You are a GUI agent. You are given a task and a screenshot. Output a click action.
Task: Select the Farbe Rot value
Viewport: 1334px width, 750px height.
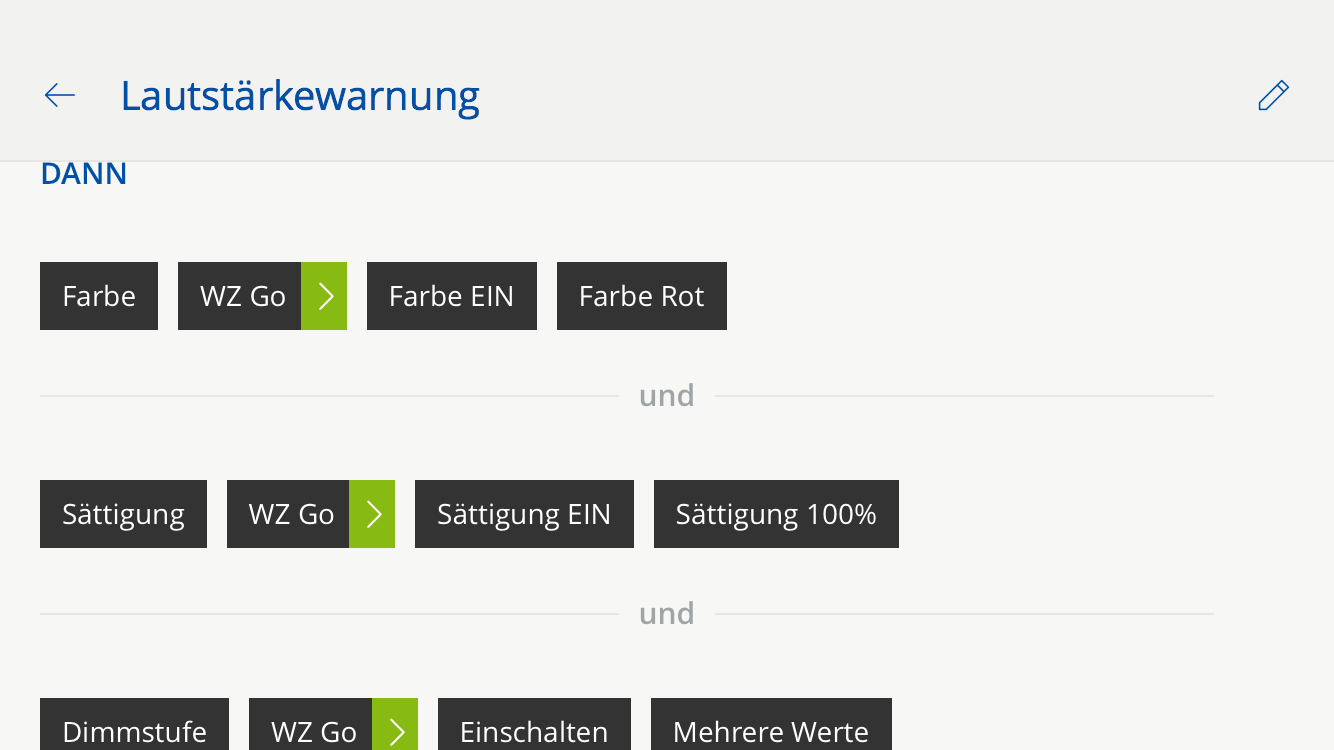point(641,296)
